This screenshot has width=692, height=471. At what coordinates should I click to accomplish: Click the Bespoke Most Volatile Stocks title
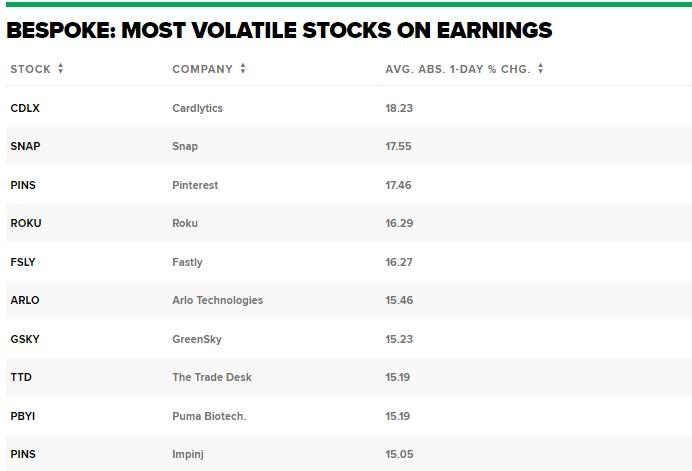coord(279,31)
